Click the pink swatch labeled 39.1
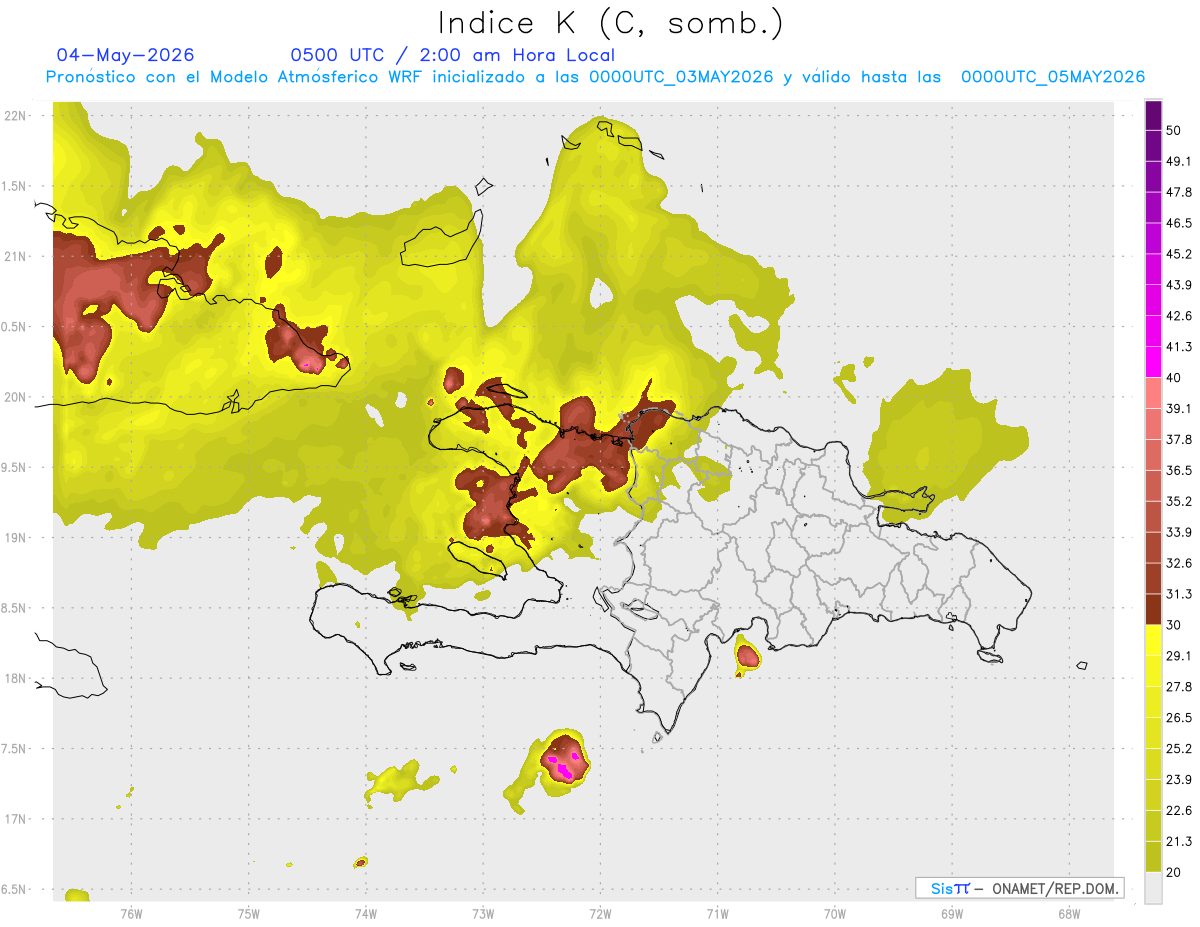The height and width of the screenshot is (927, 1200). click(1153, 392)
